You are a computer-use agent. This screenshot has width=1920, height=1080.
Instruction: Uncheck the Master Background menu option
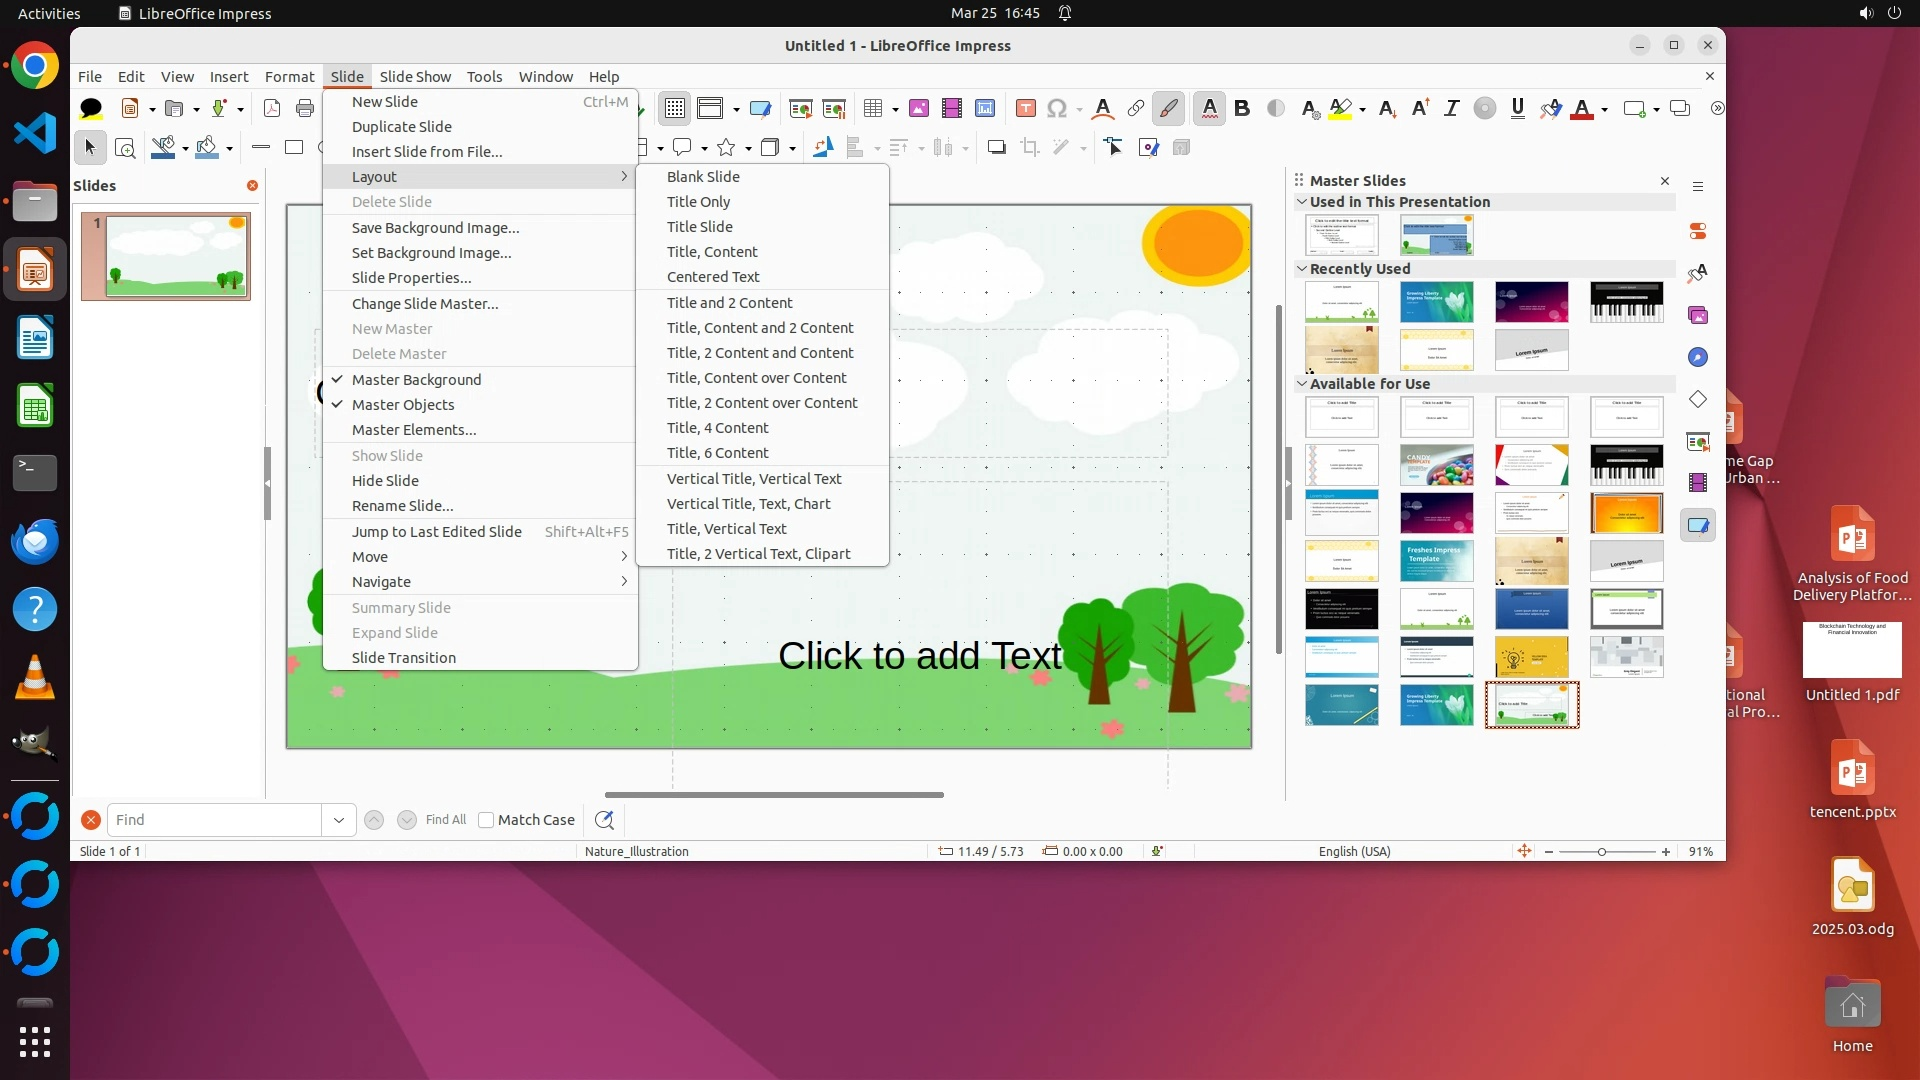(x=416, y=380)
